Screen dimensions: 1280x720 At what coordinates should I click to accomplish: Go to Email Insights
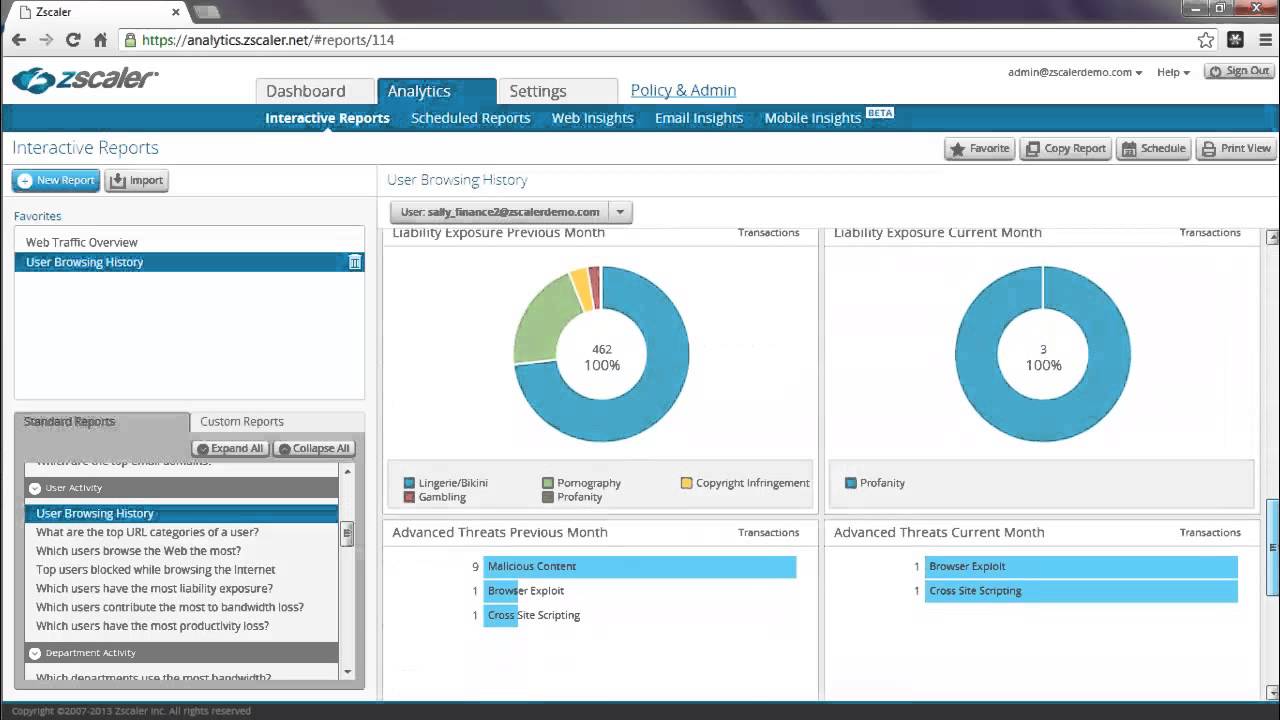click(699, 118)
